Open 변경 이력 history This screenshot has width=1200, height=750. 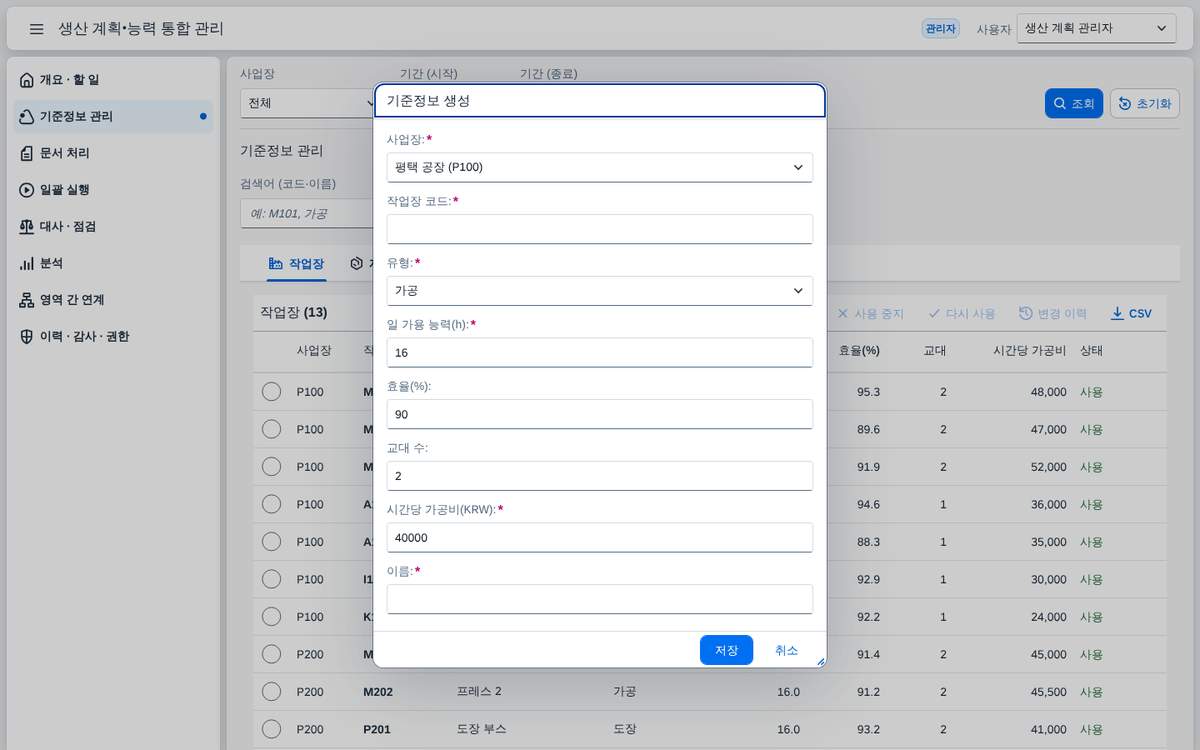(1053, 313)
